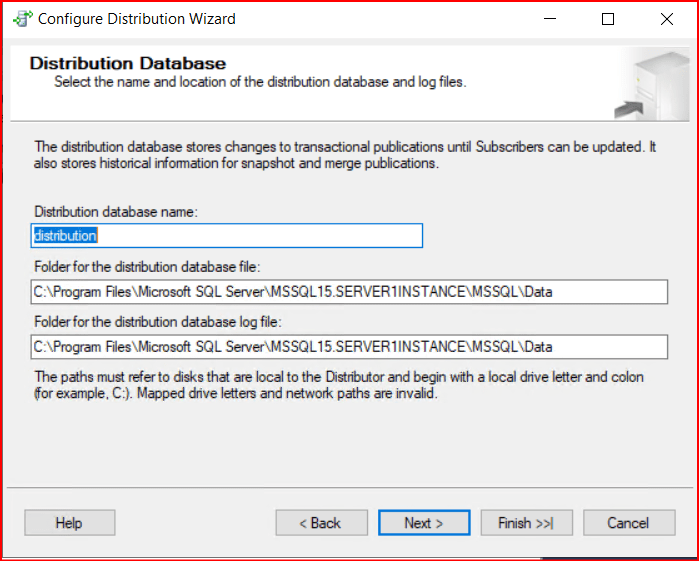This screenshot has width=699, height=561.
Task: Click the note about local drive paths
Action: click(338, 385)
